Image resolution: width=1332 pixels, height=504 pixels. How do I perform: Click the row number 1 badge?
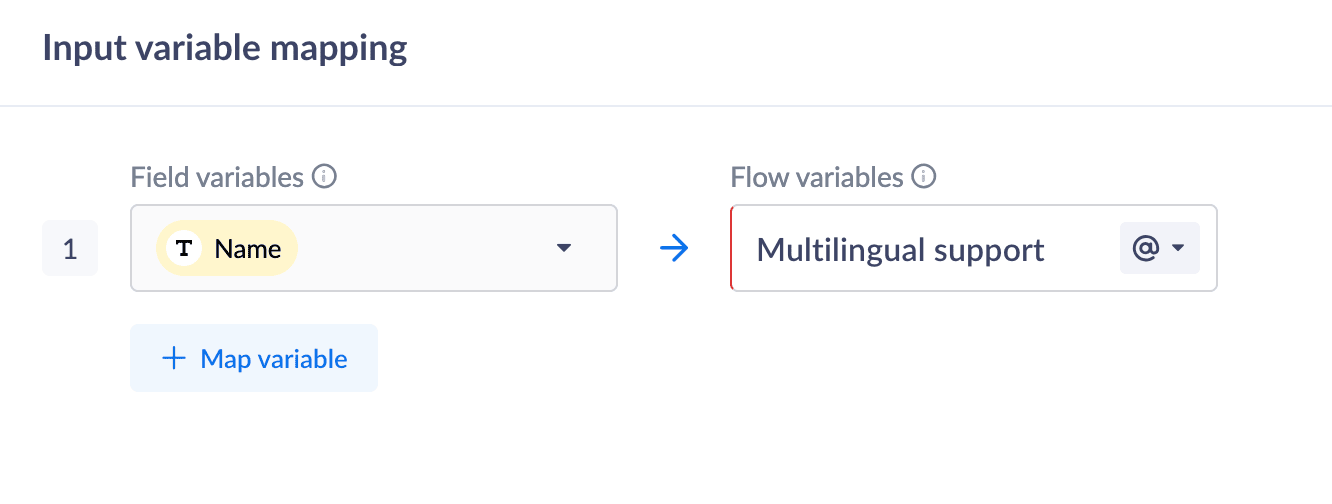[70, 249]
